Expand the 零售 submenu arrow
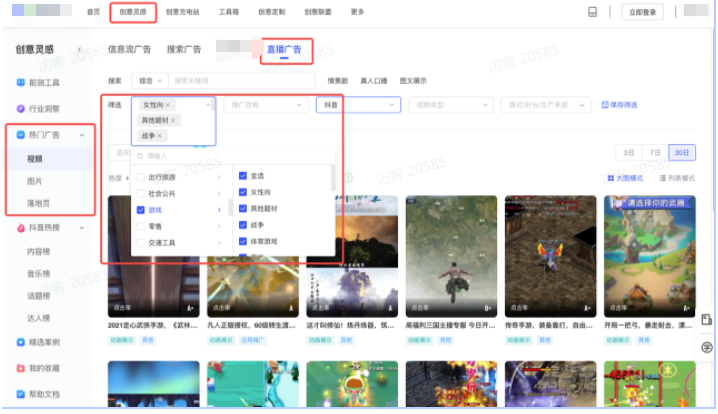 (x=219, y=226)
